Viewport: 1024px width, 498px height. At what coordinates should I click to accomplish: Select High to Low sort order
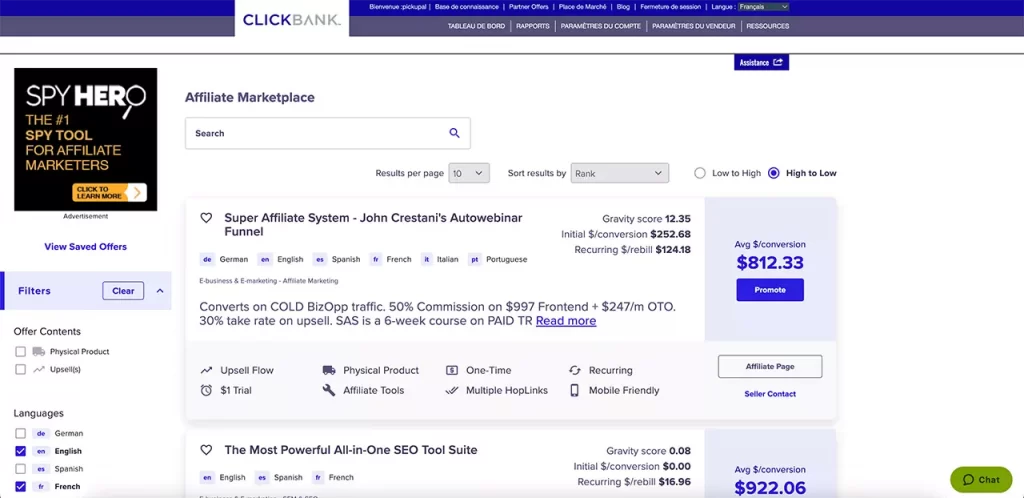tap(774, 173)
